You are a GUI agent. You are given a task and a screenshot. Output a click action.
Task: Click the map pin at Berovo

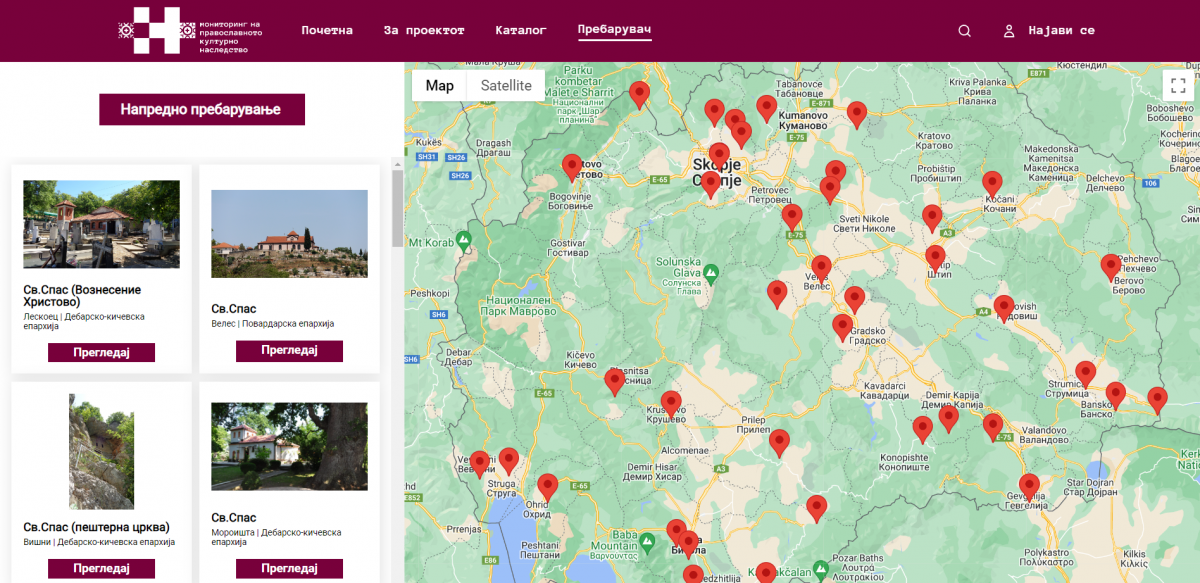pyautogui.click(x=1111, y=265)
